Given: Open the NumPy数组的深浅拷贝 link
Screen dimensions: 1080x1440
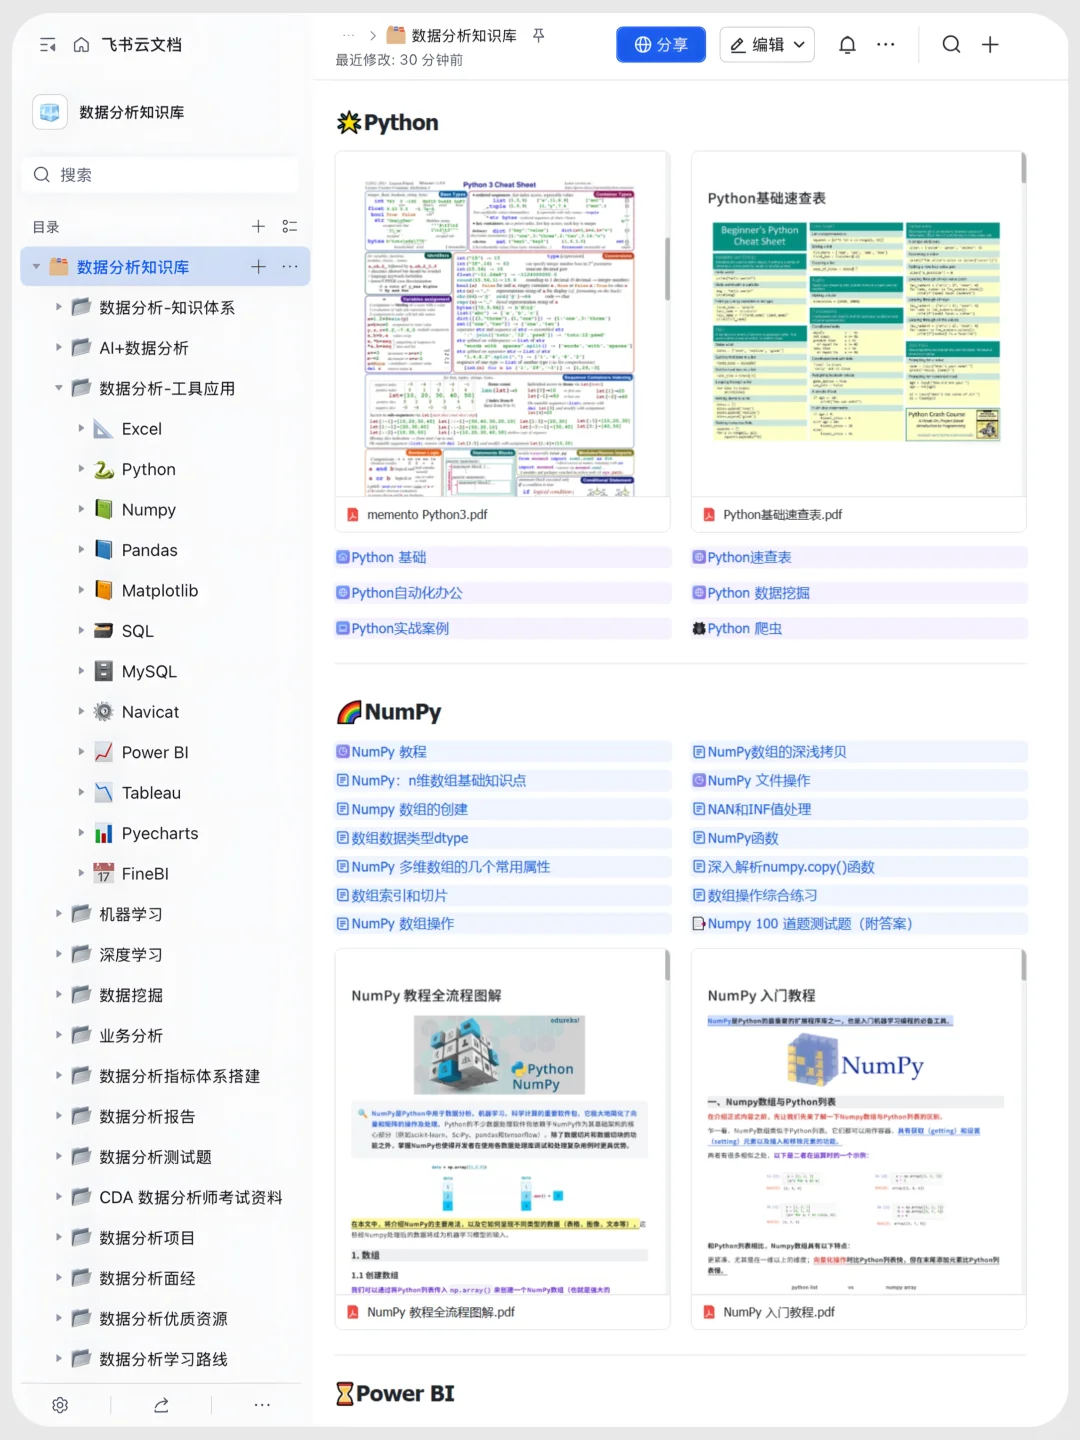Looking at the screenshot, I should point(777,752).
